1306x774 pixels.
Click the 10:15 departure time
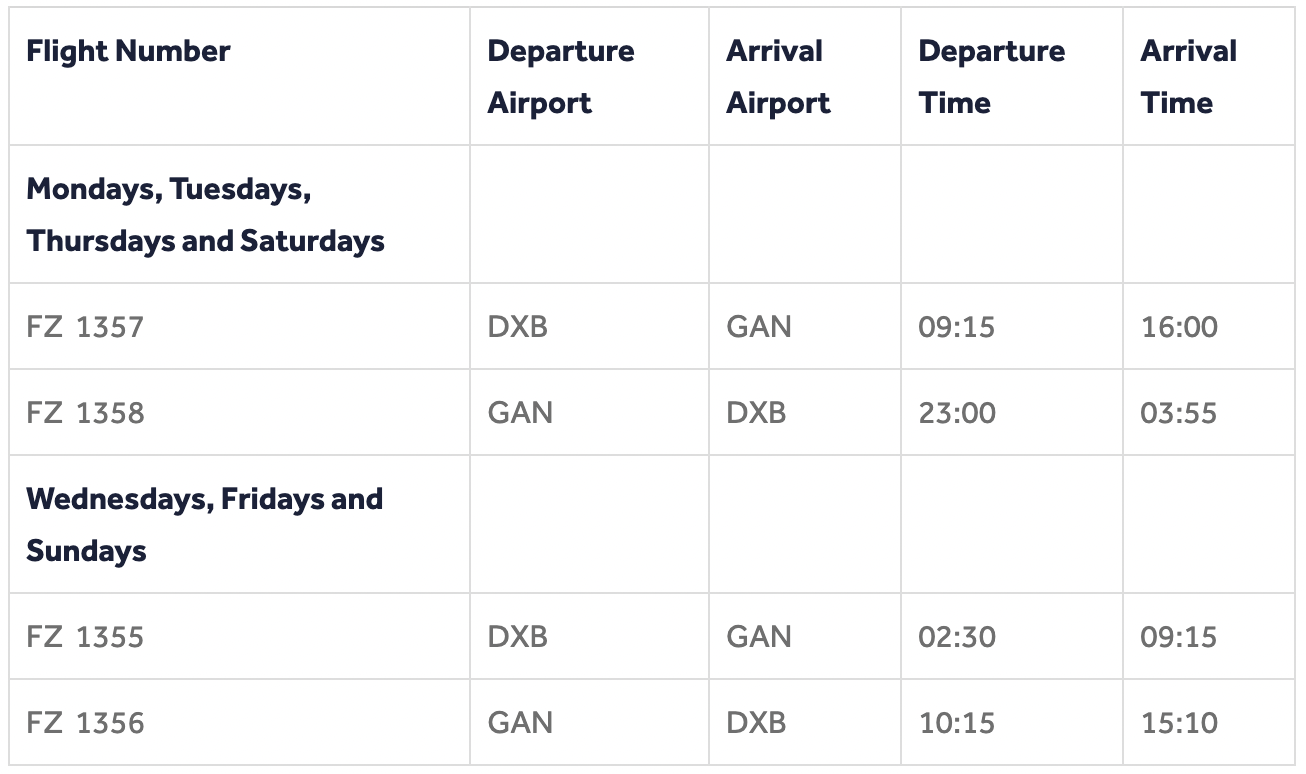coord(956,723)
